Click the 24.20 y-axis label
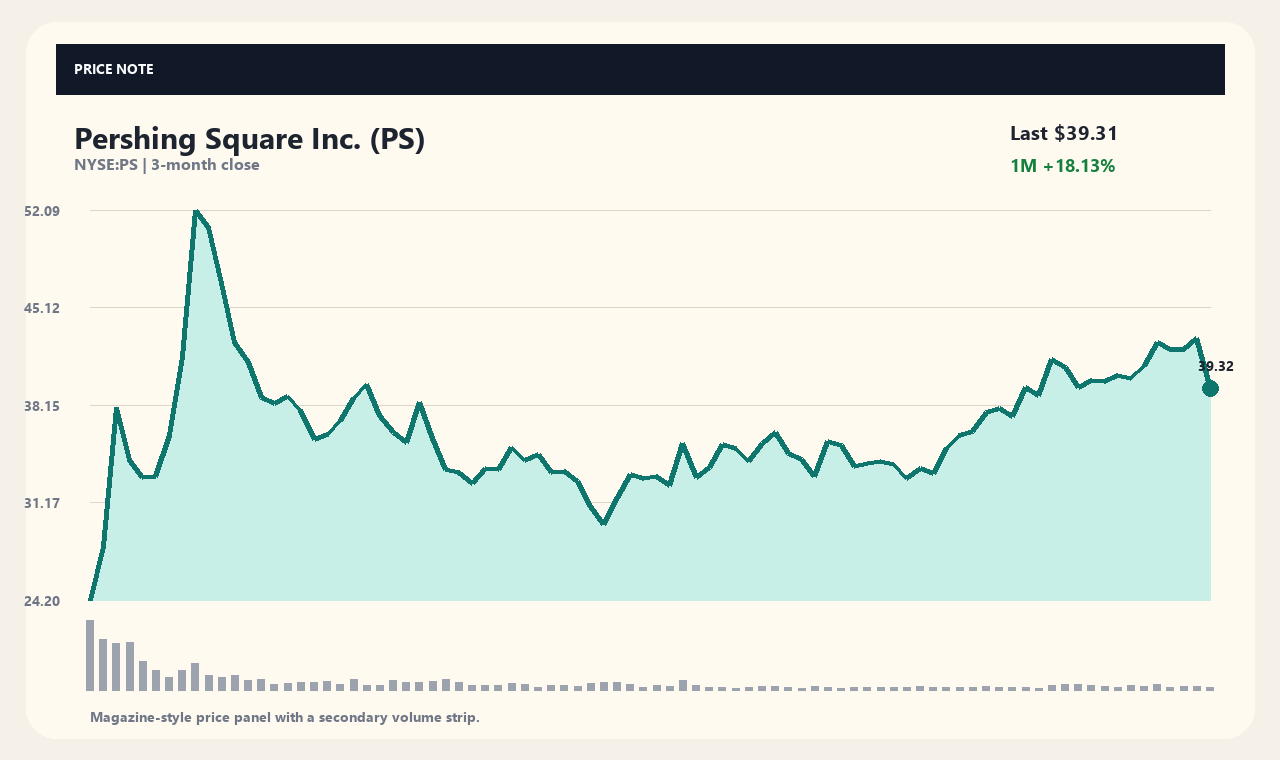Viewport: 1280px width, 760px height. [x=41, y=601]
